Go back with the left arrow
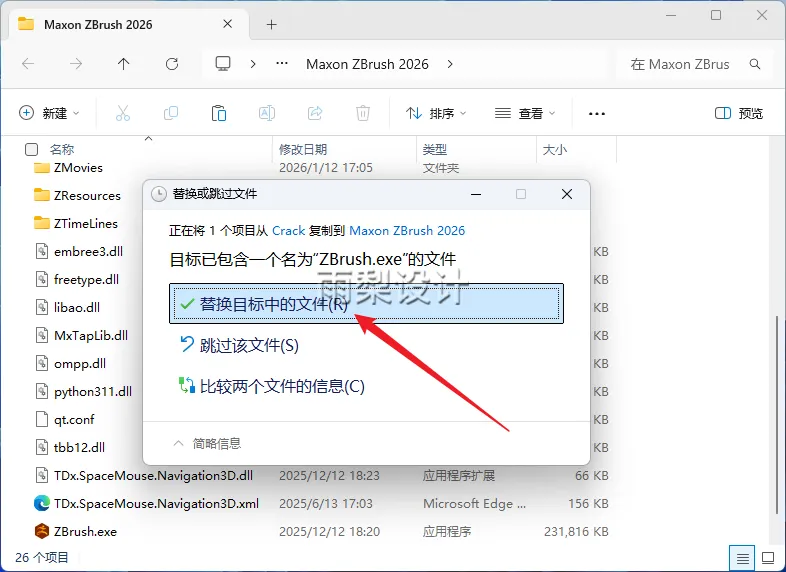Screen dimensions: 786x572 pos(28,64)
